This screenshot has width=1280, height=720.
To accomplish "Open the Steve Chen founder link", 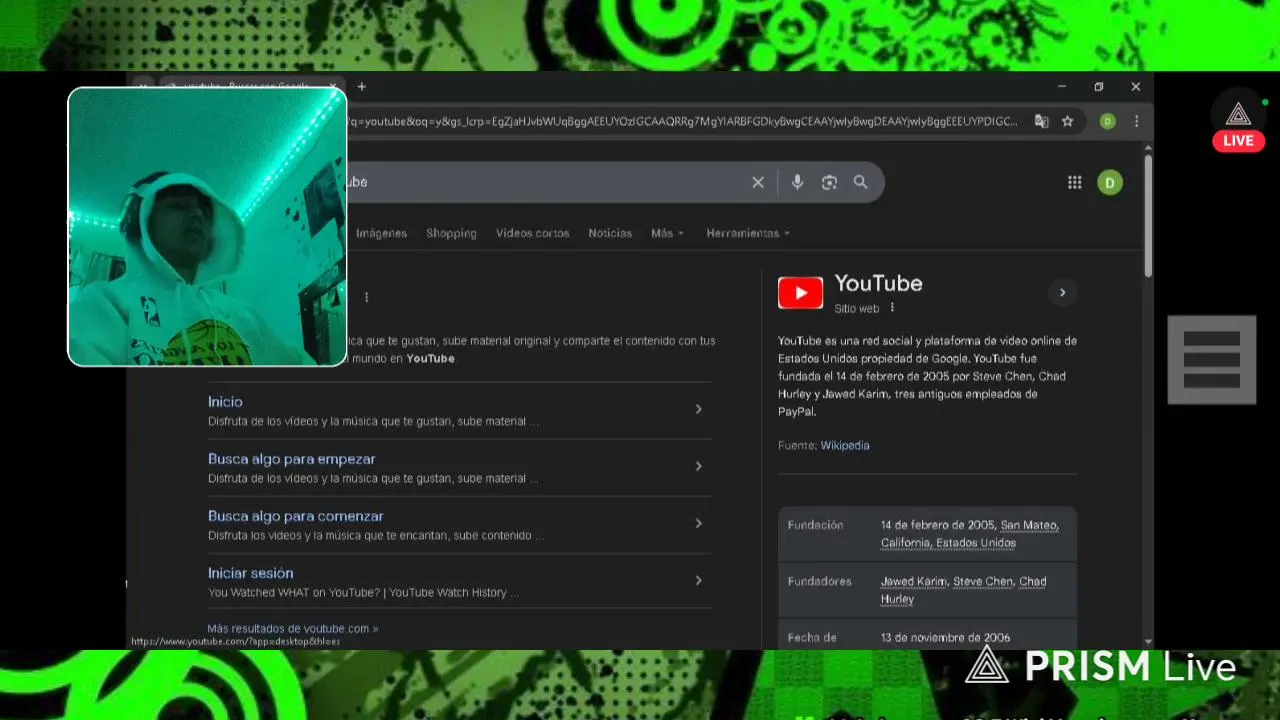I will pos(983,581).
